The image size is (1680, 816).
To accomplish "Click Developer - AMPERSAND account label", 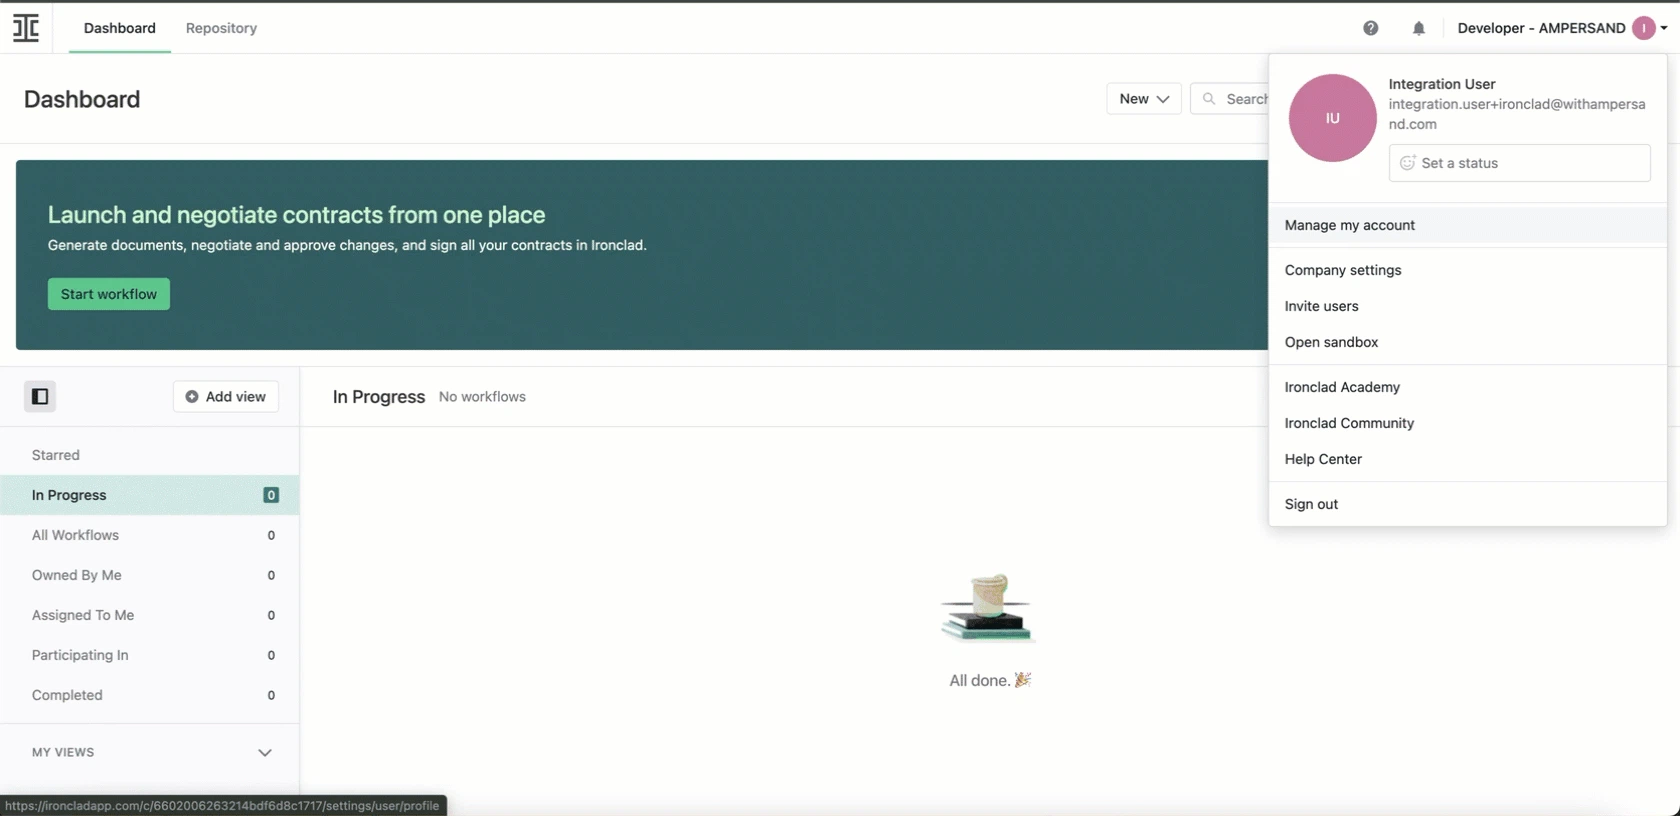I will tap(1541, 28).
